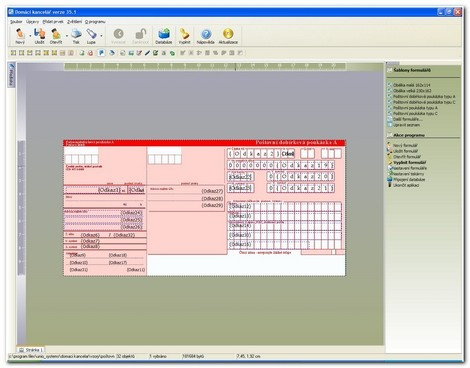Click the Otevřít toolbar icon
The width and height of the screenshot is (470, 368).
point(56,34)
